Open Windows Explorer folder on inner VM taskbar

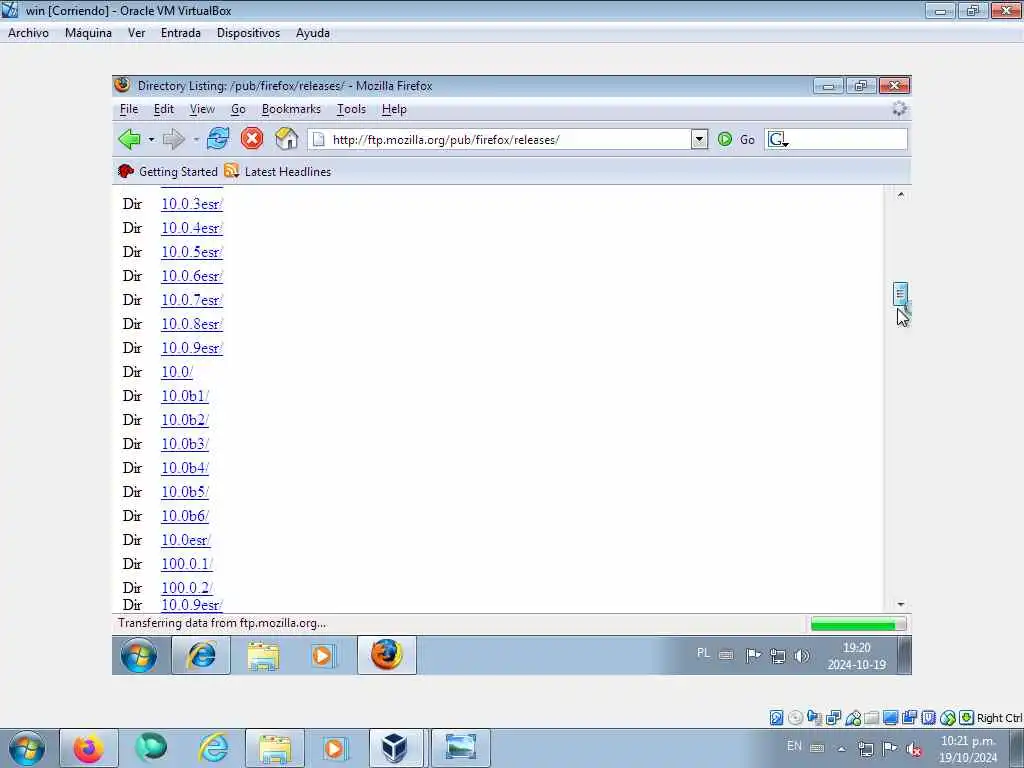tap(263, 655)
